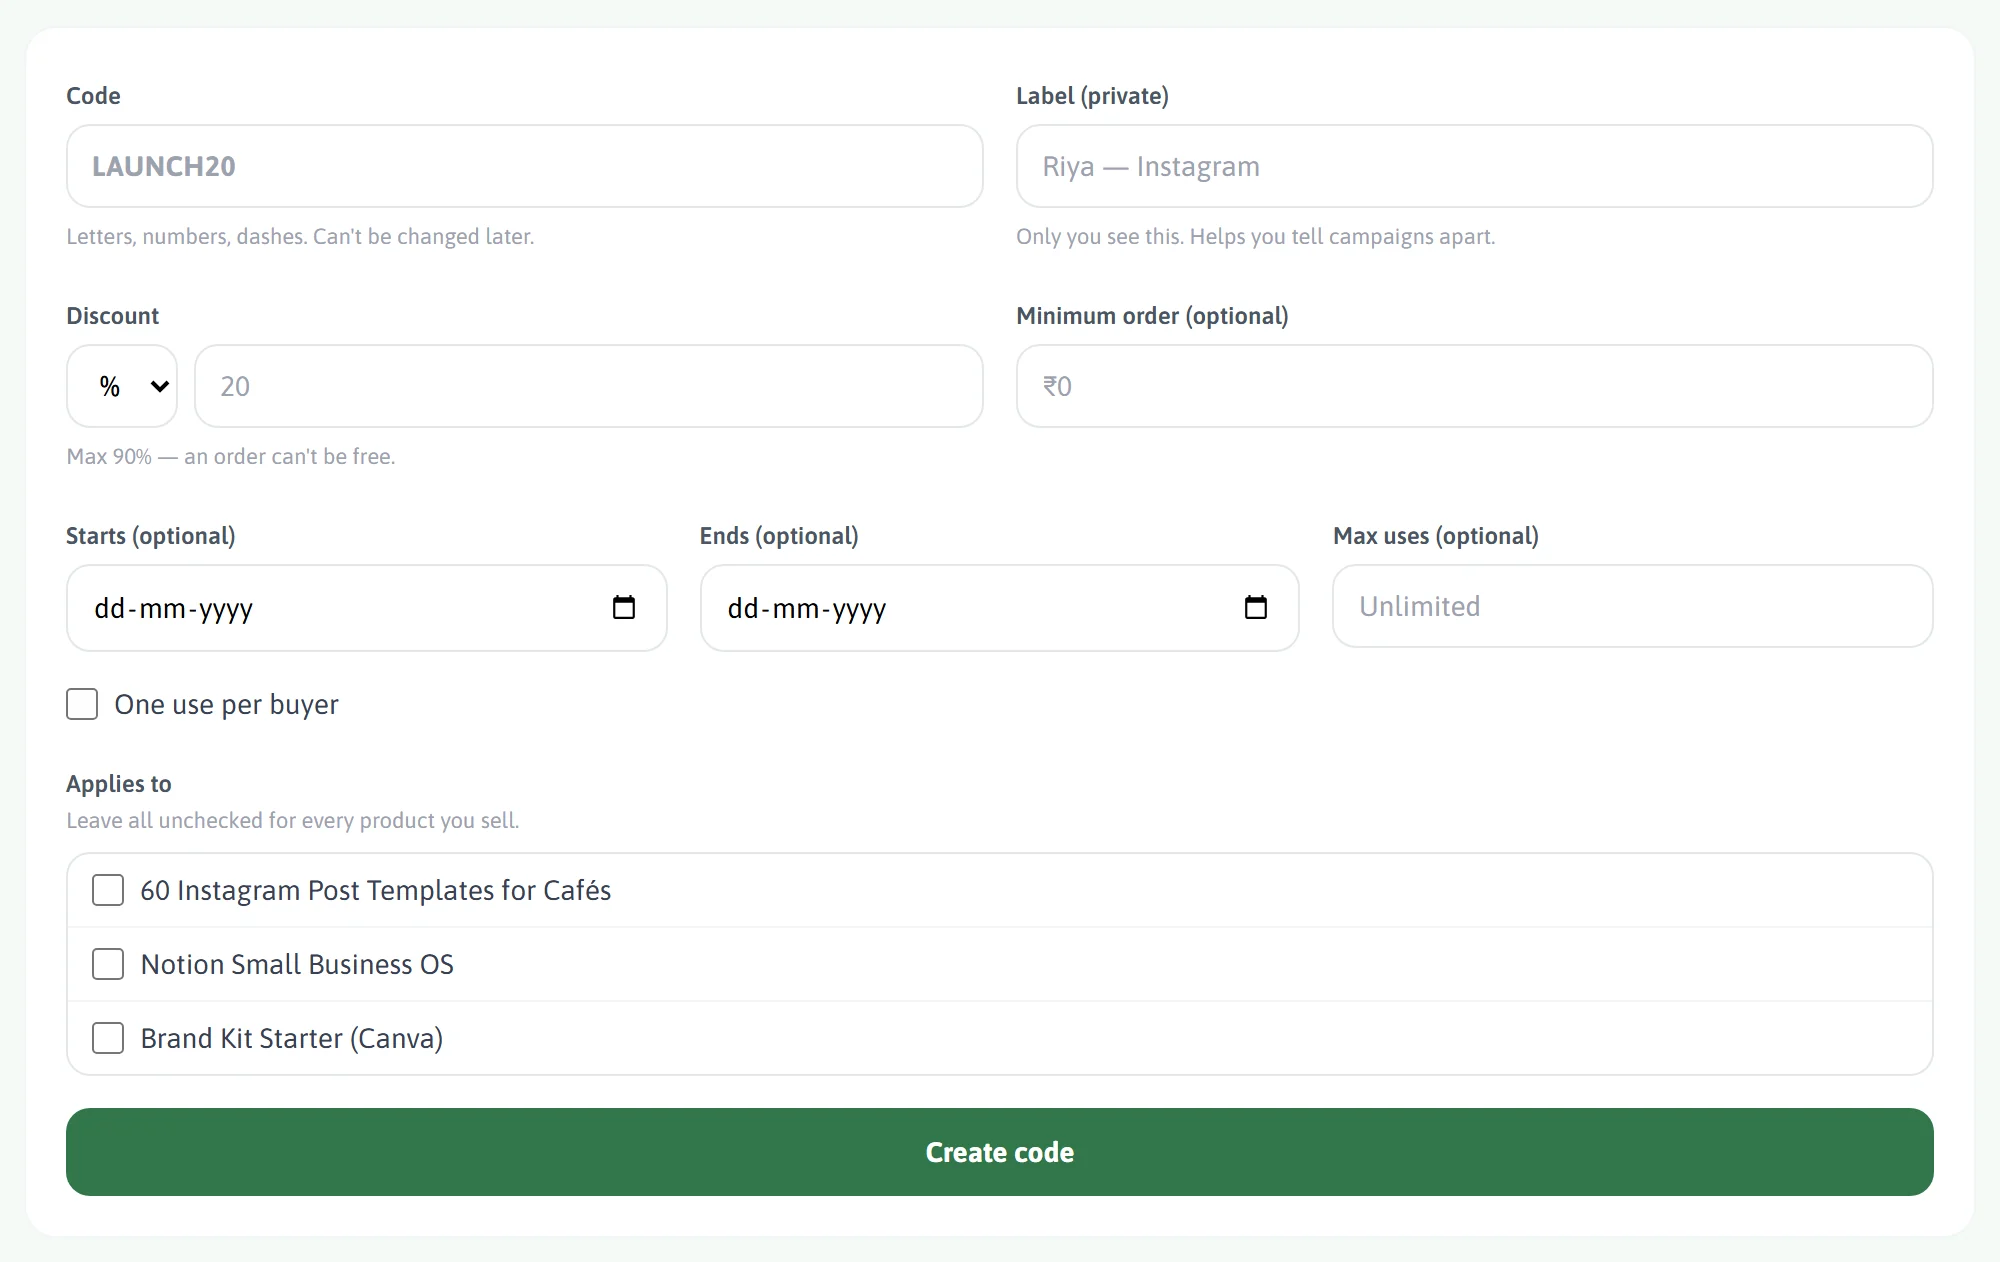Click the "Starts (optional)" label
This screenshot has width=2000, height=1262.
tap(151, 536)
